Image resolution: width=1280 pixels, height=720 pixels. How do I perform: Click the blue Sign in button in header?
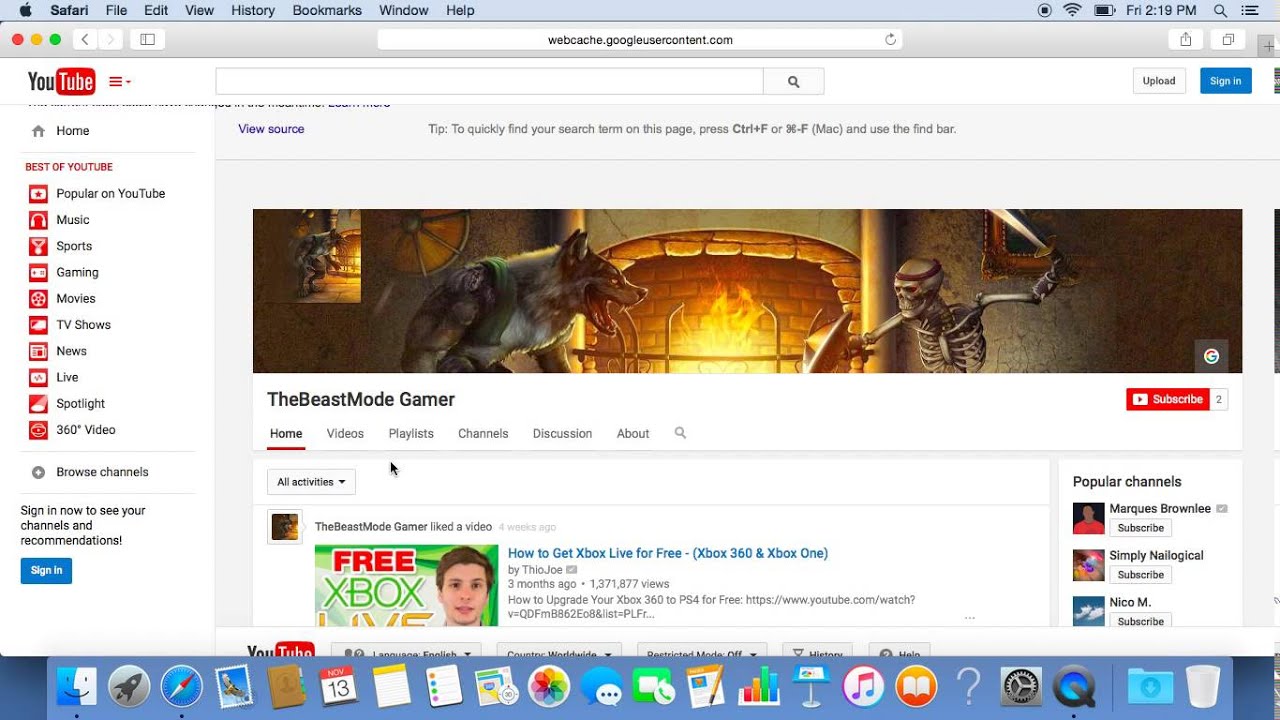[1225, 81]
